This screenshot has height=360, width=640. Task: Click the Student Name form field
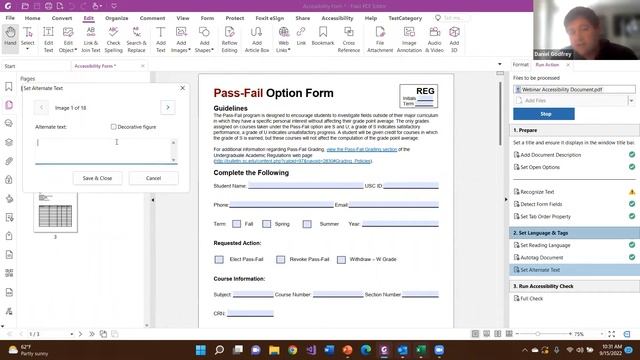pos(305,186)
